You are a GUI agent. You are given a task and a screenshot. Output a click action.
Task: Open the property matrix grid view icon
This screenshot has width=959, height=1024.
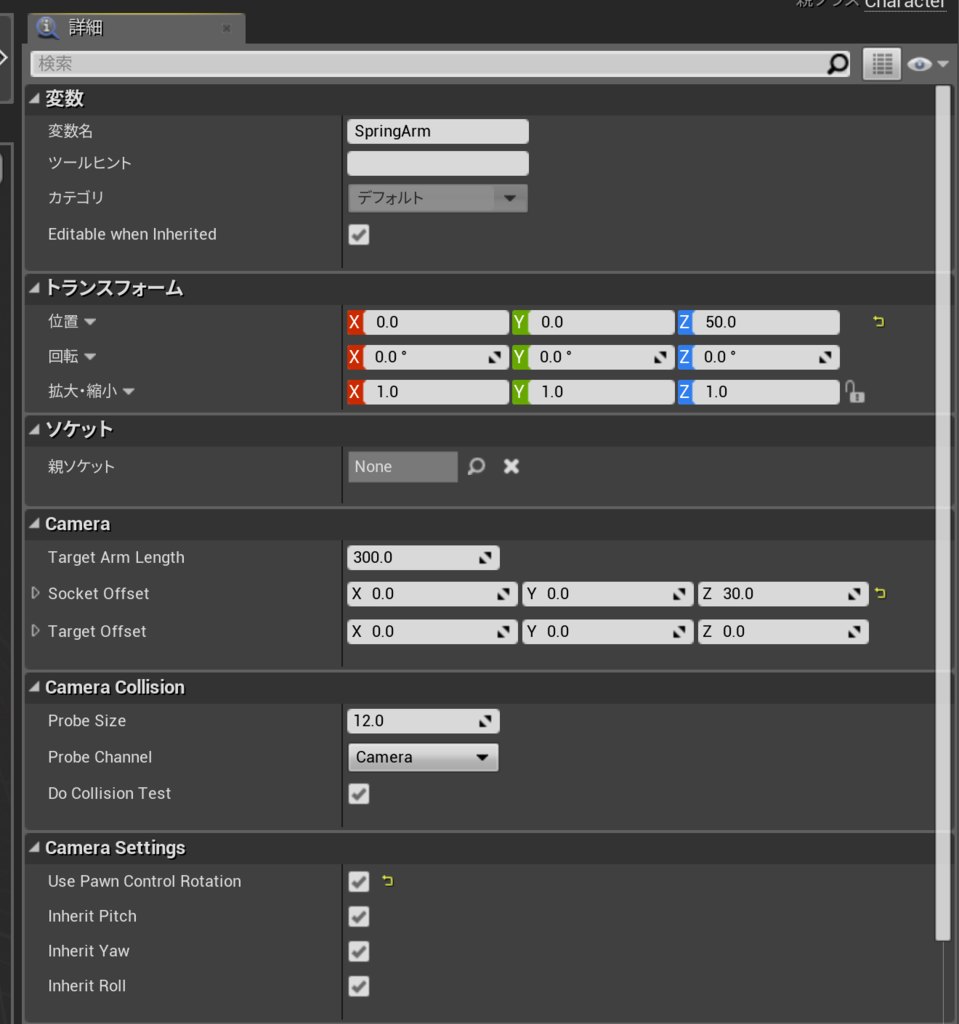pos(882,64)
